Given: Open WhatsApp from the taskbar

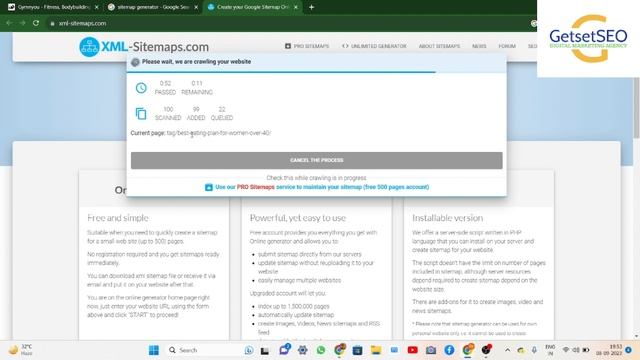Looking at the screenshot, I should [x=321, y=350].
